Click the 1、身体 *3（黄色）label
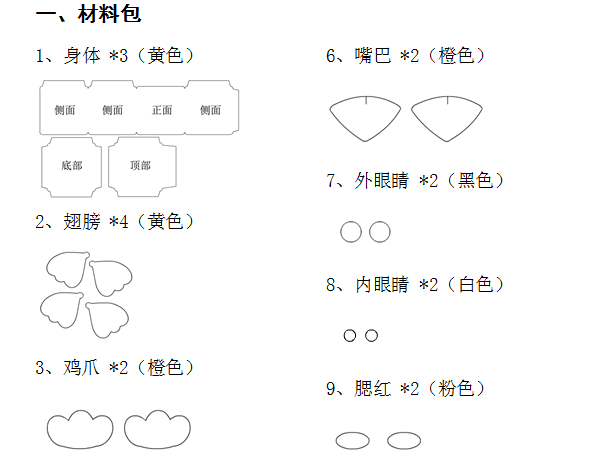 tap(114, 56)
